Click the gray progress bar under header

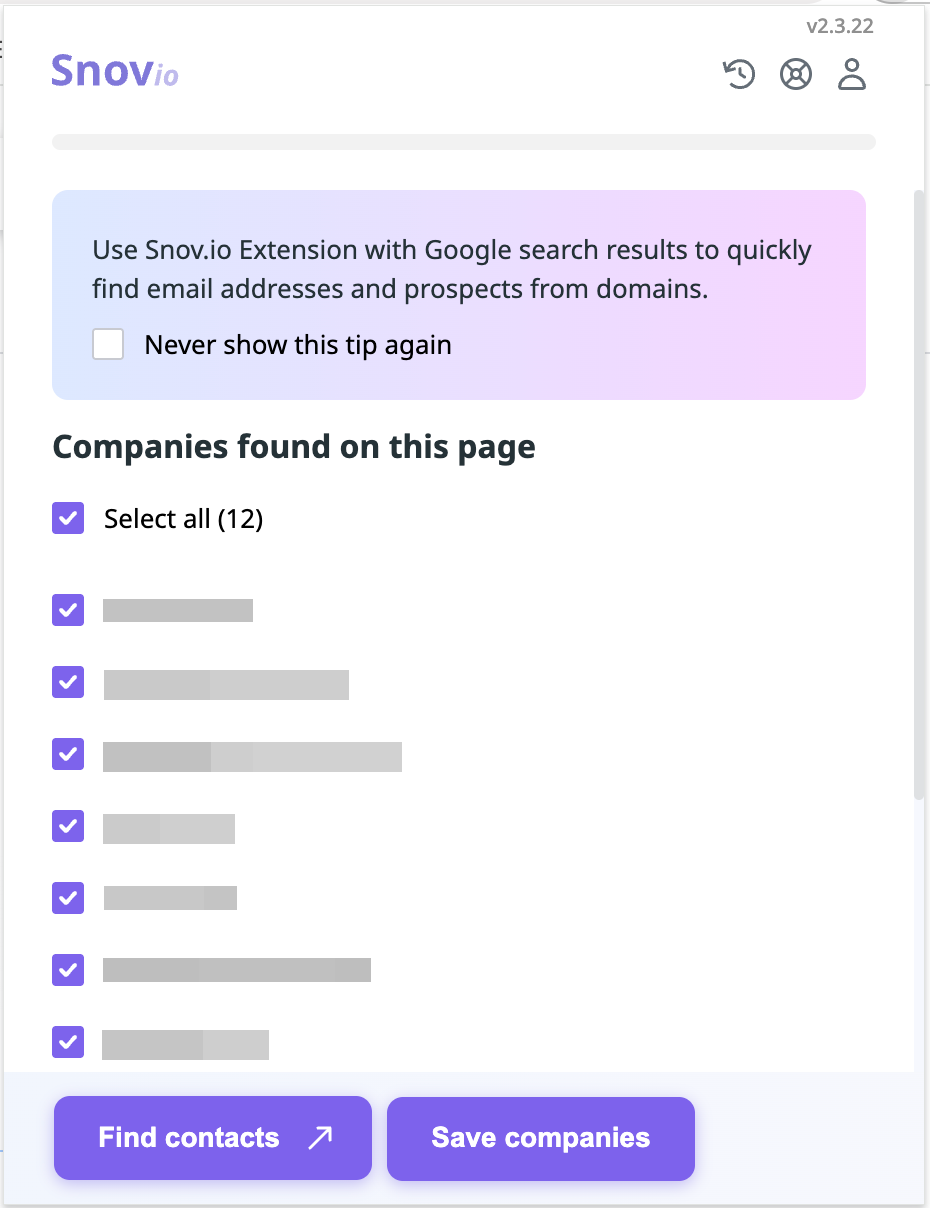464,142
